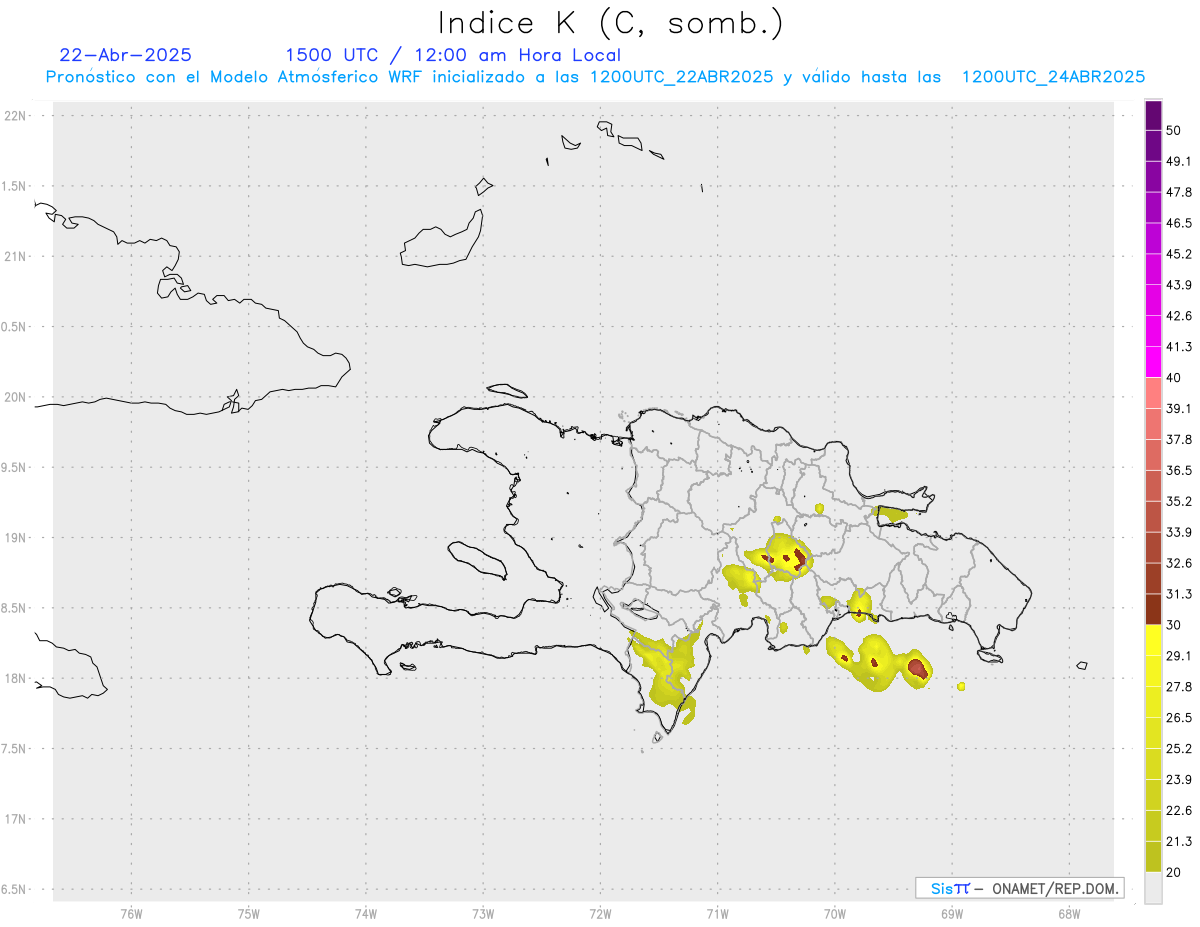Pick the bright yellow swatch between 29.1 and 30
The image size is (1200, 927).
(x=1153, y=640)
